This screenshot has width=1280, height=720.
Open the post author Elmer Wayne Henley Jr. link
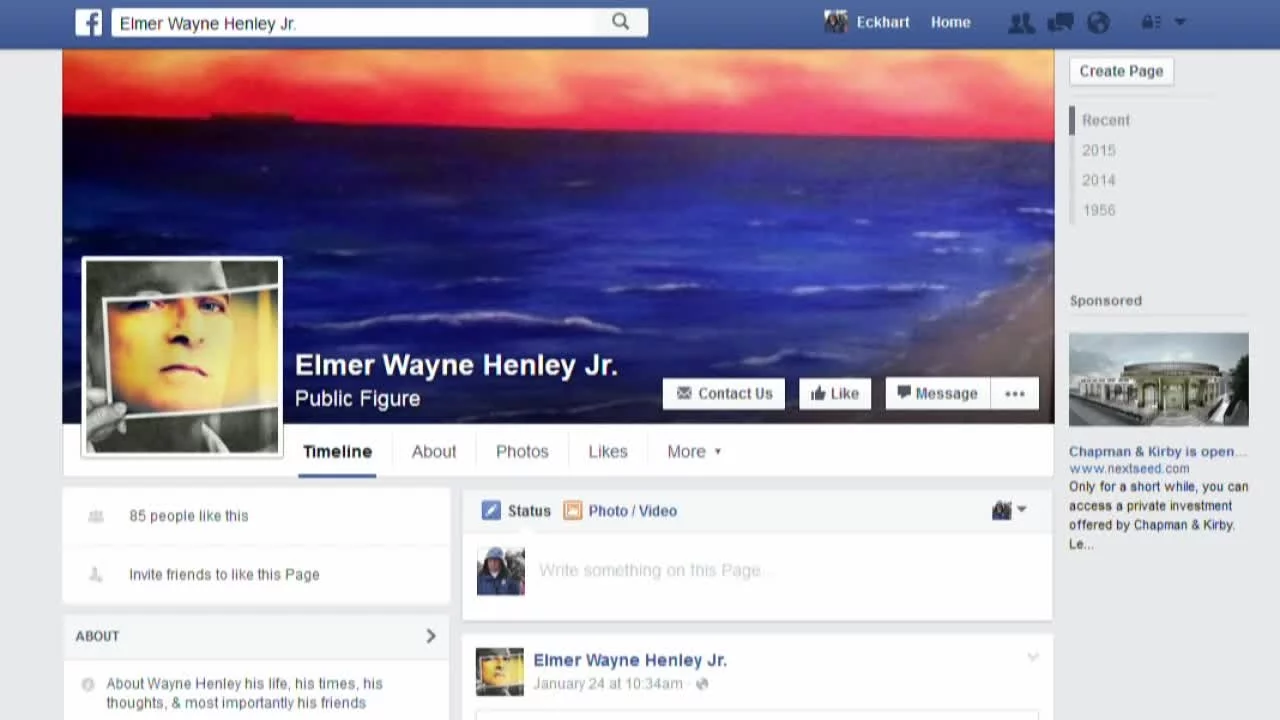[630, 660]
